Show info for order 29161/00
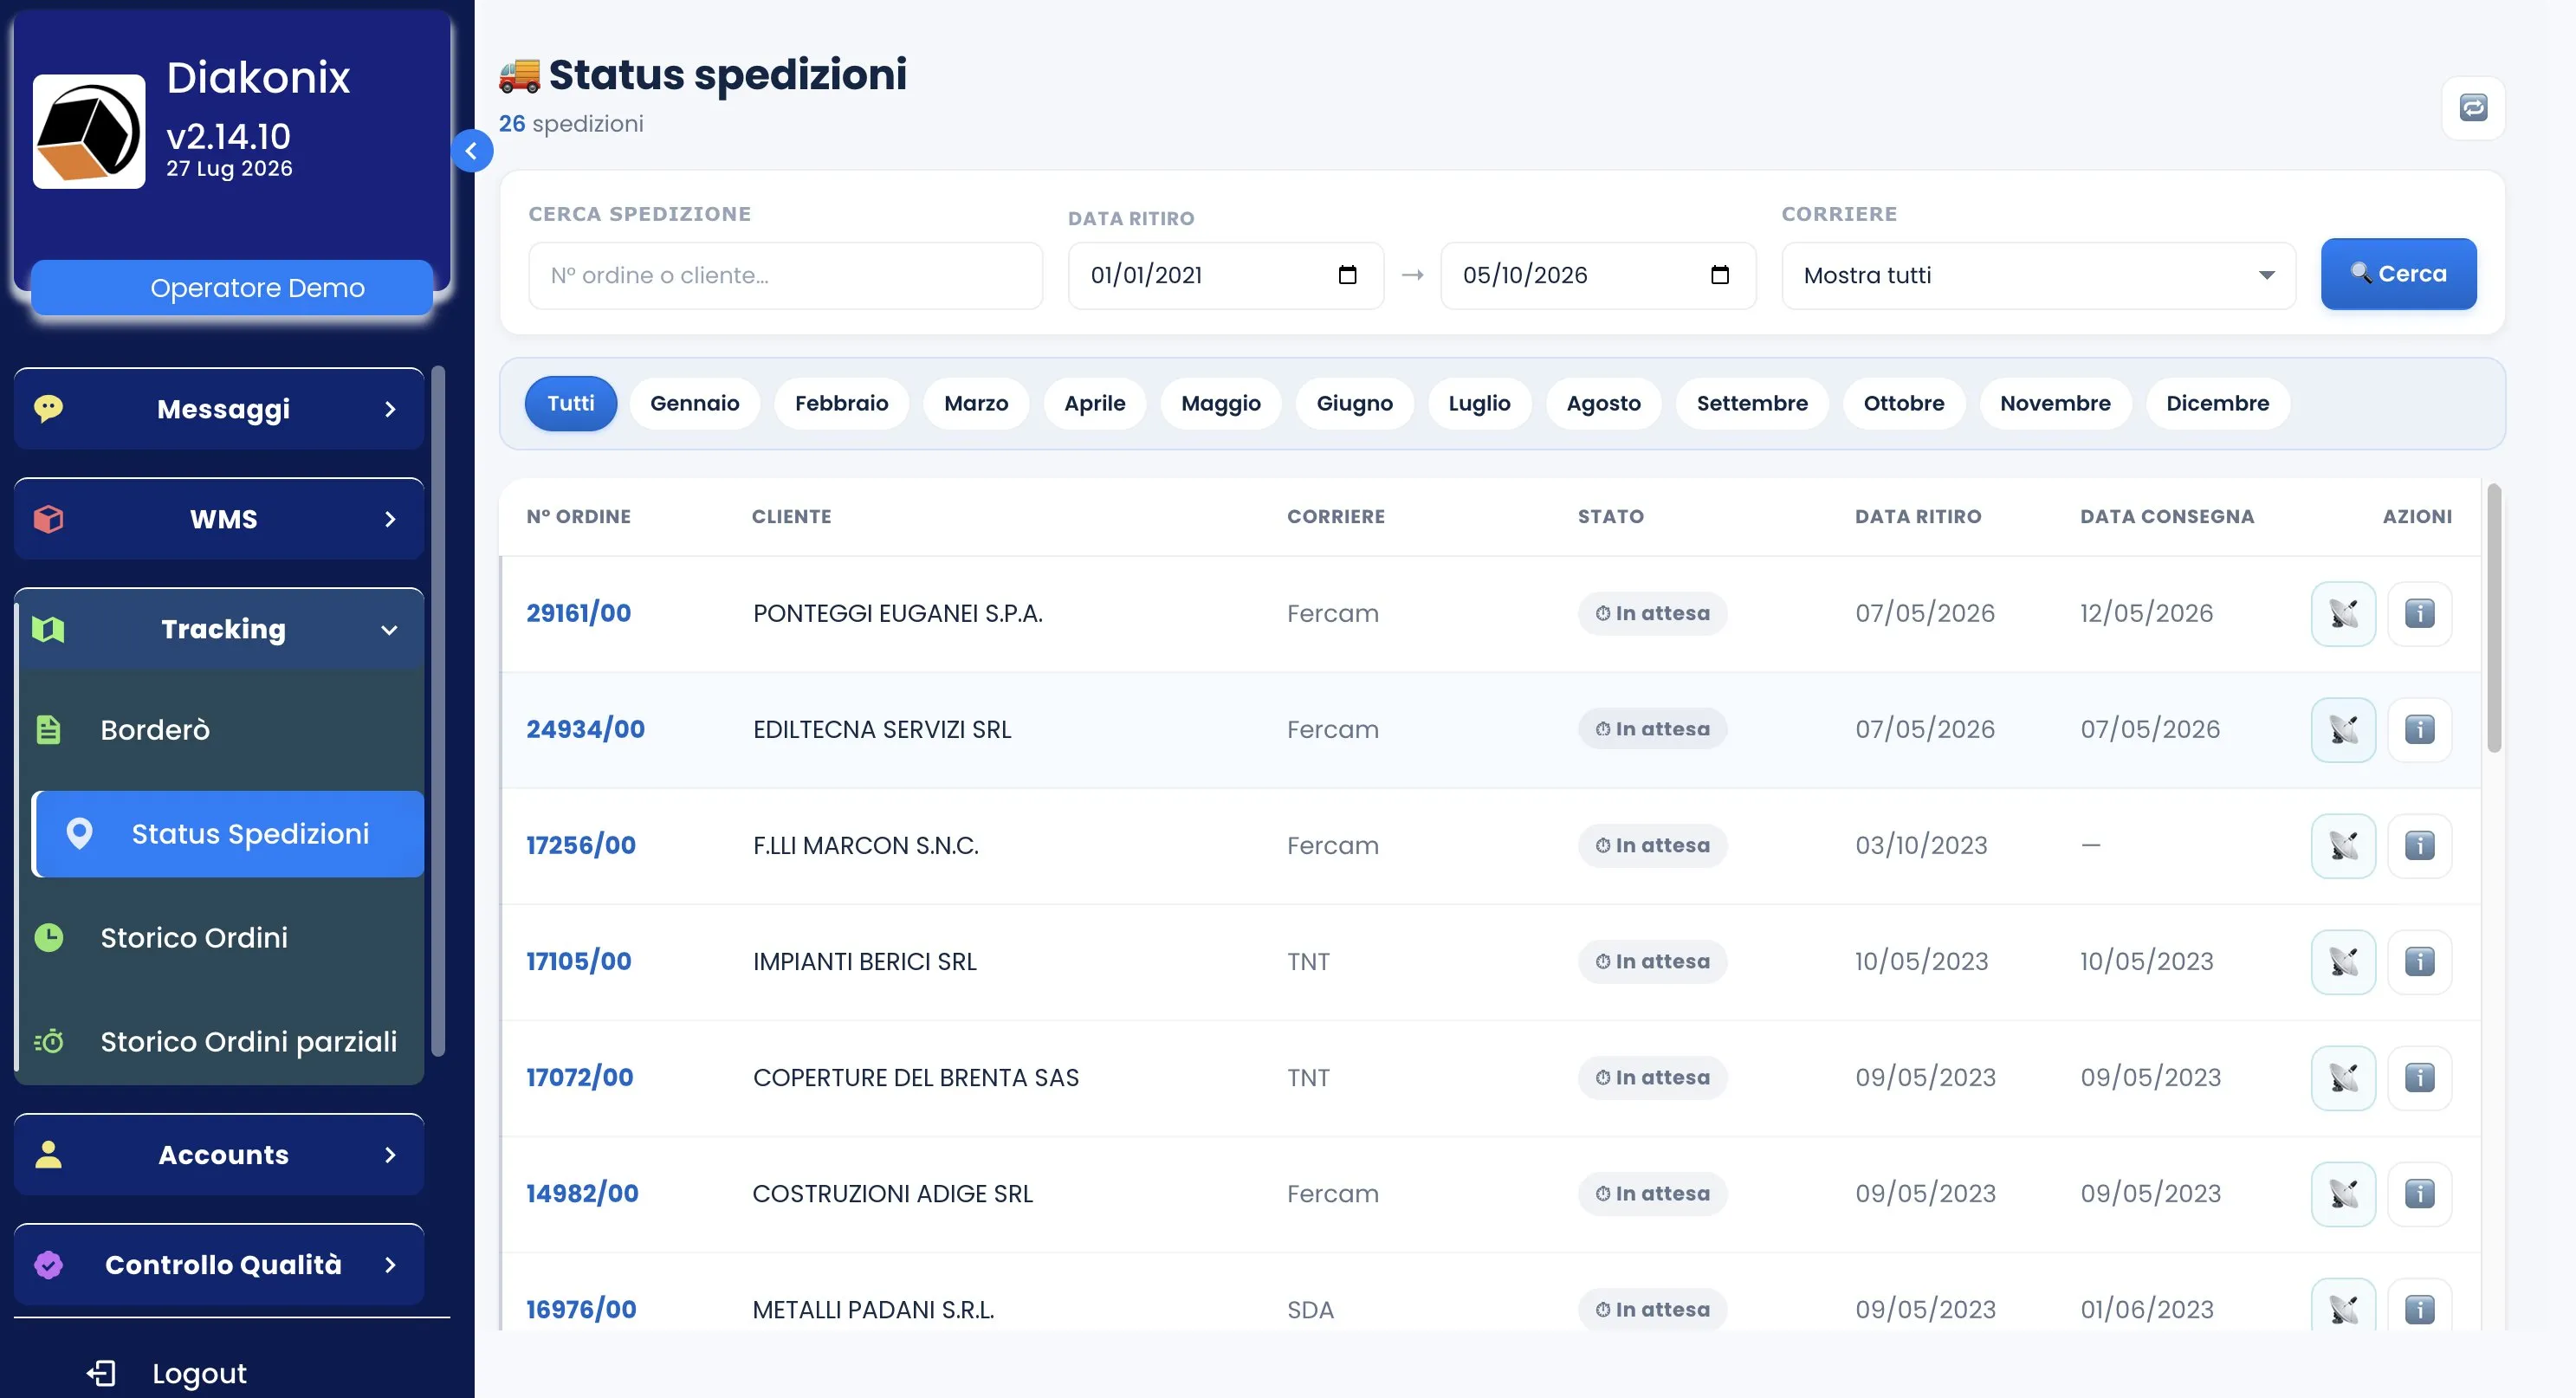The image size is (2576, 1398). (2419, 613)
